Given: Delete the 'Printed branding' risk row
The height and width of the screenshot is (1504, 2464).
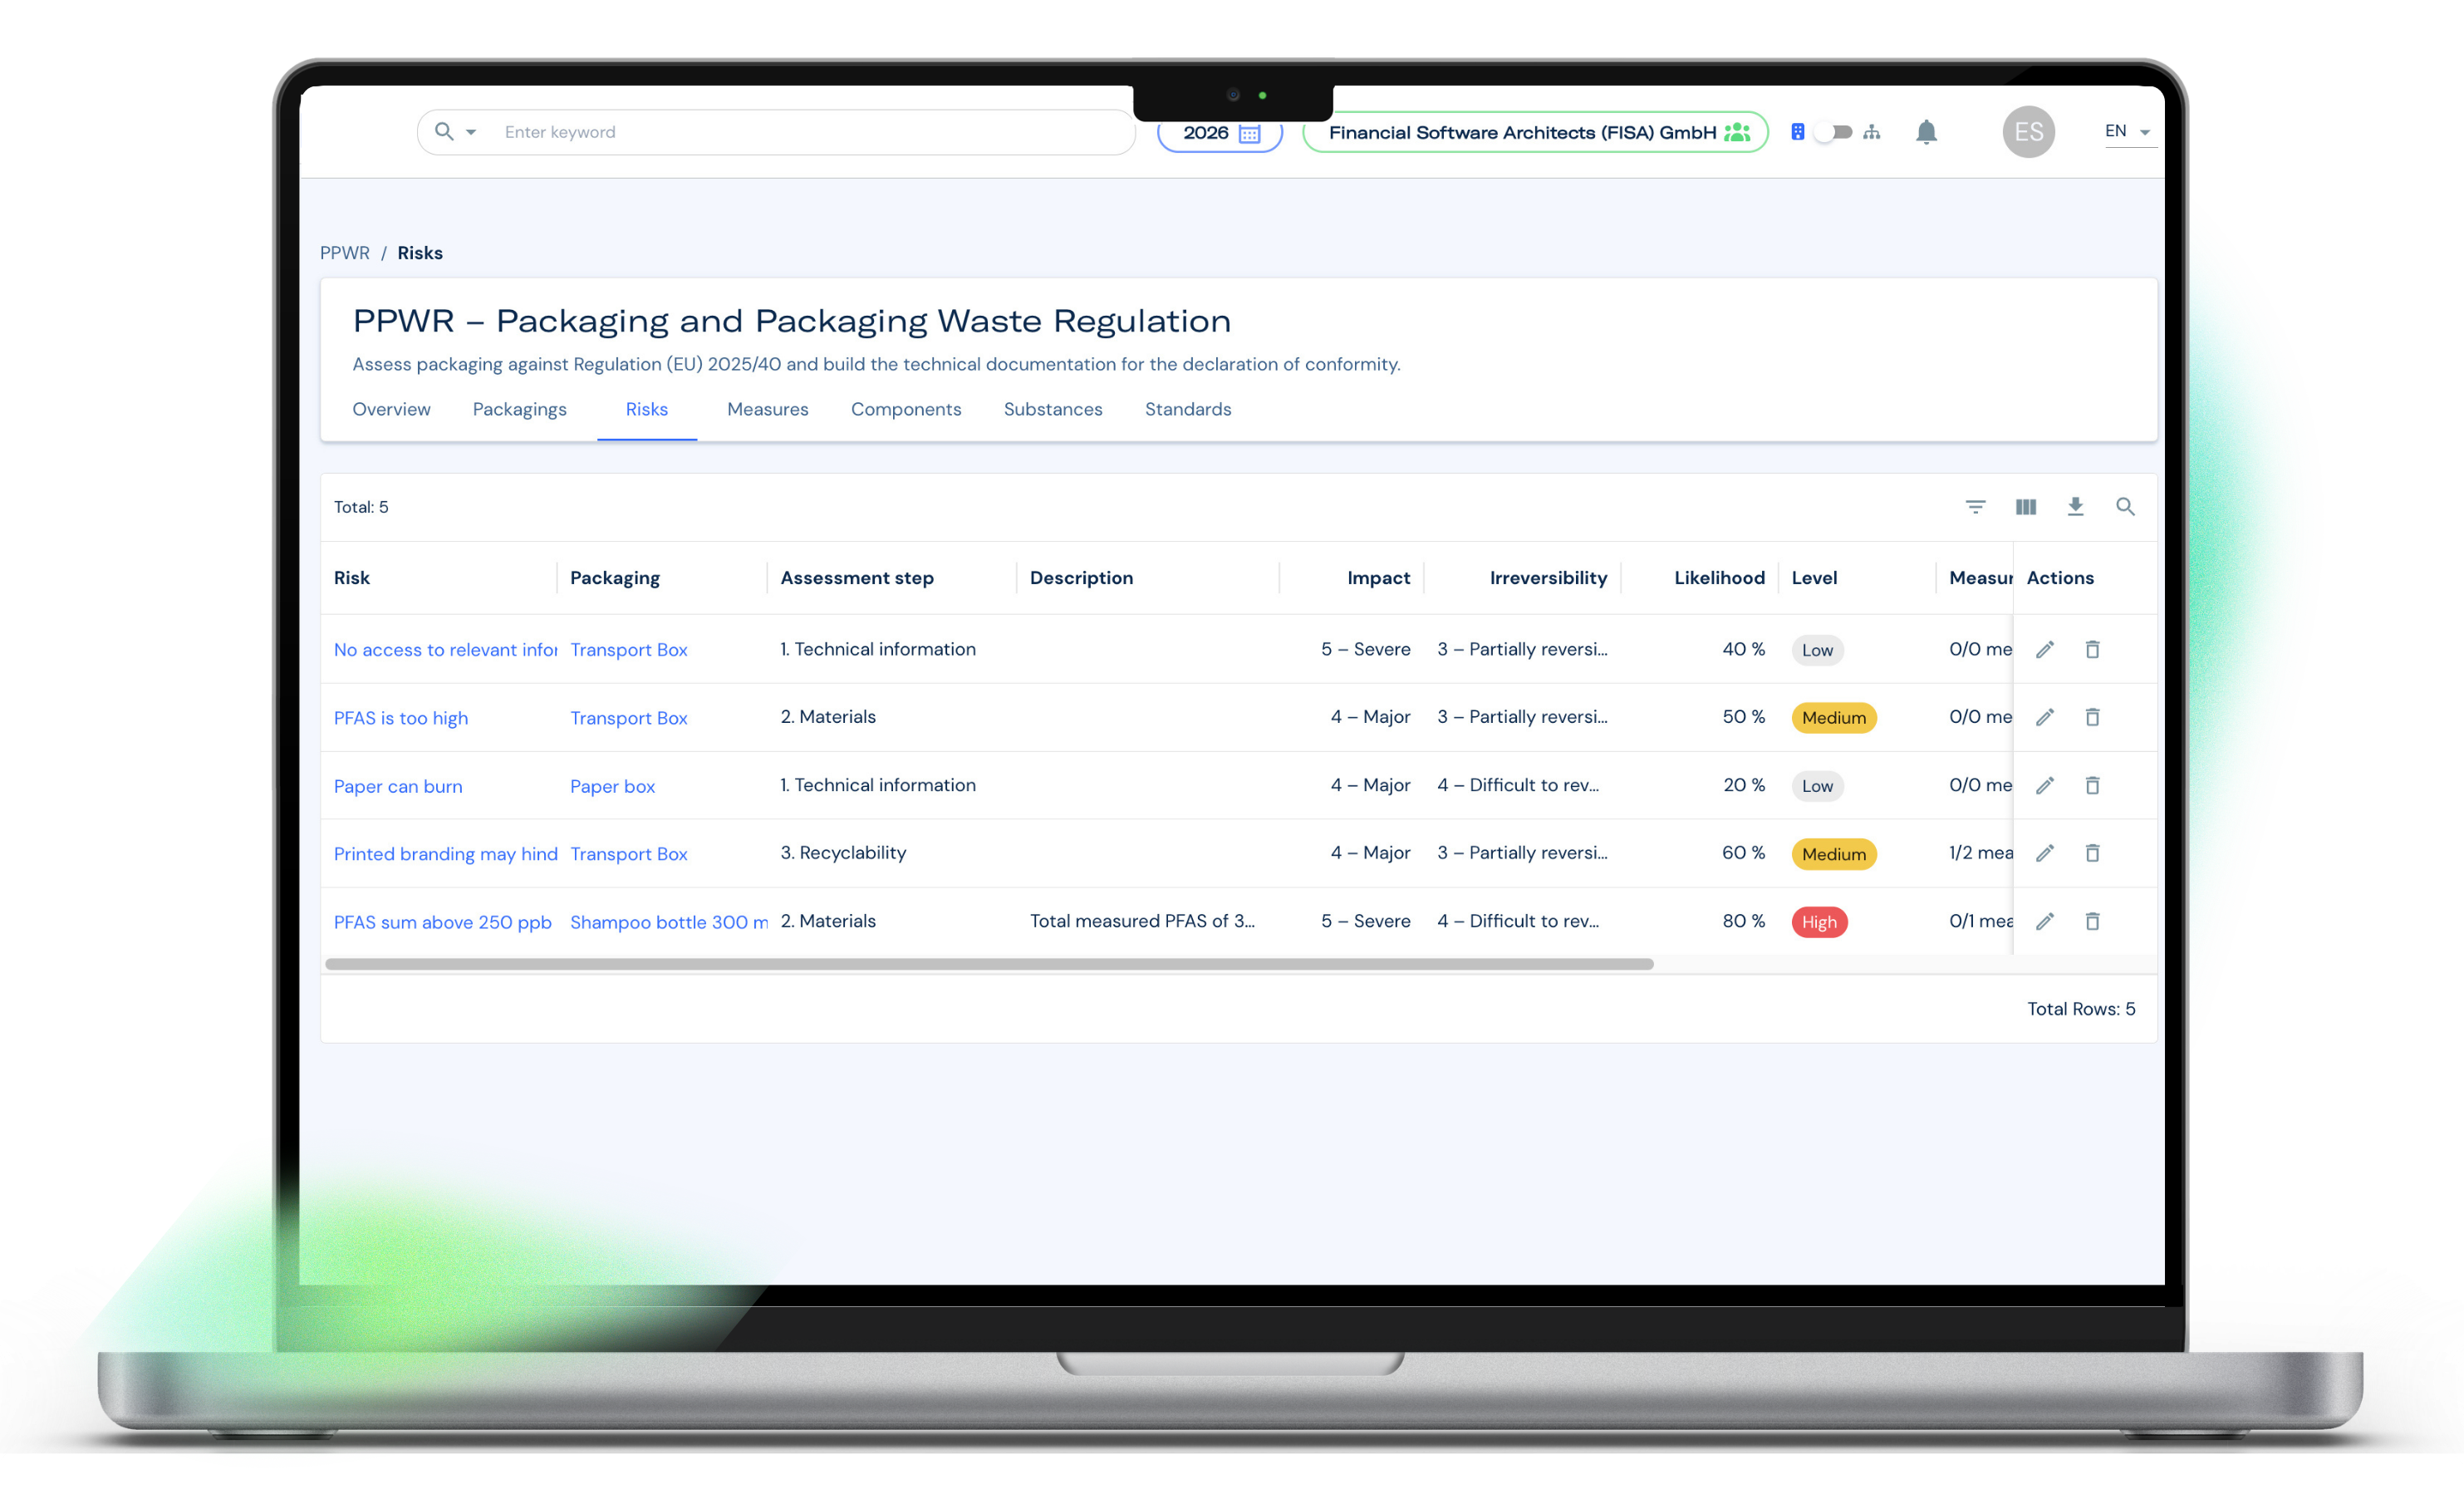Looking at the screenshot, I should click(x=2092, y=853).
